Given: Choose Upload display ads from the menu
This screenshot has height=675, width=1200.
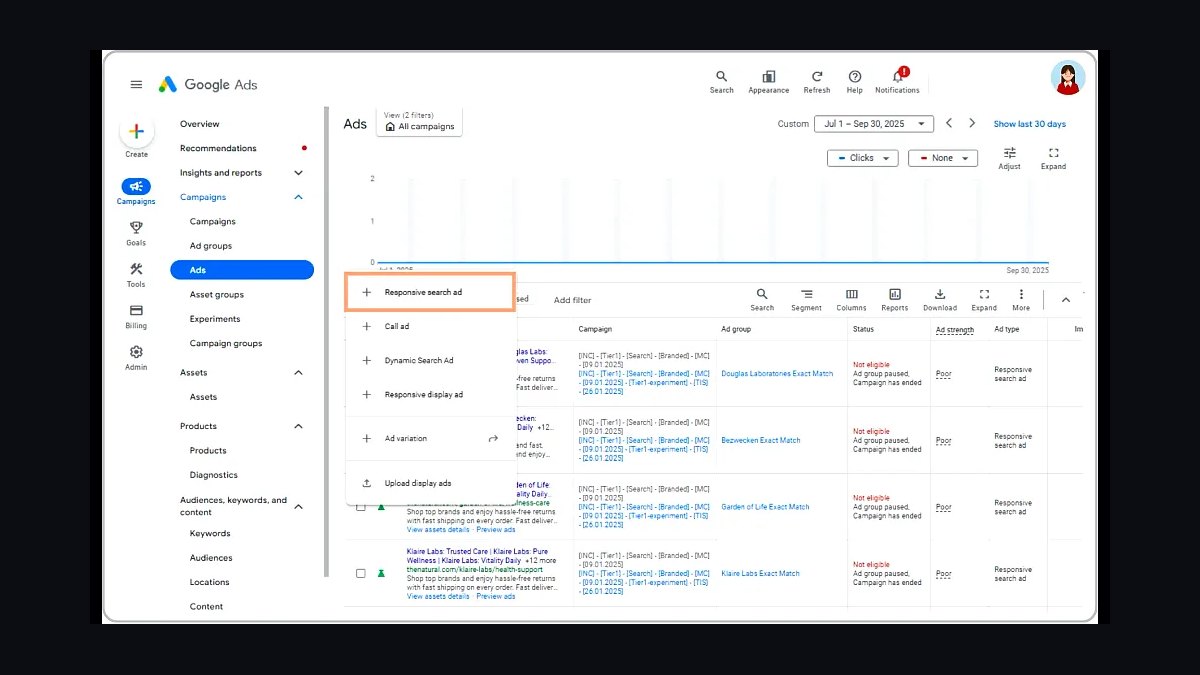Looking at the screenshot, I should click(x=430, y=483).
